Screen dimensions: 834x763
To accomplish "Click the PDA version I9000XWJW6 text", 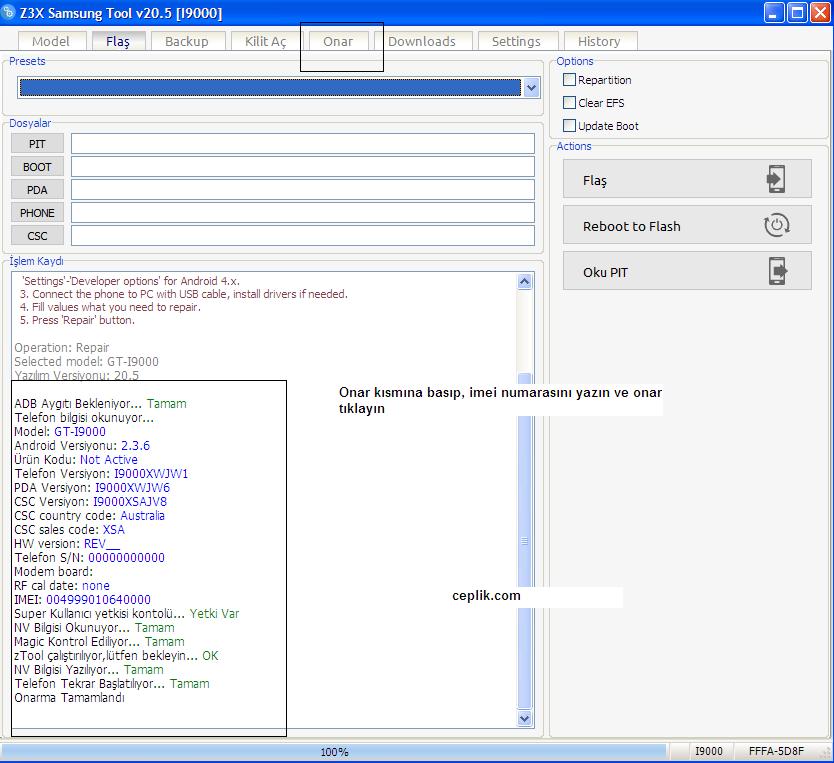I will pyautogui.click(x=132, y=487).
